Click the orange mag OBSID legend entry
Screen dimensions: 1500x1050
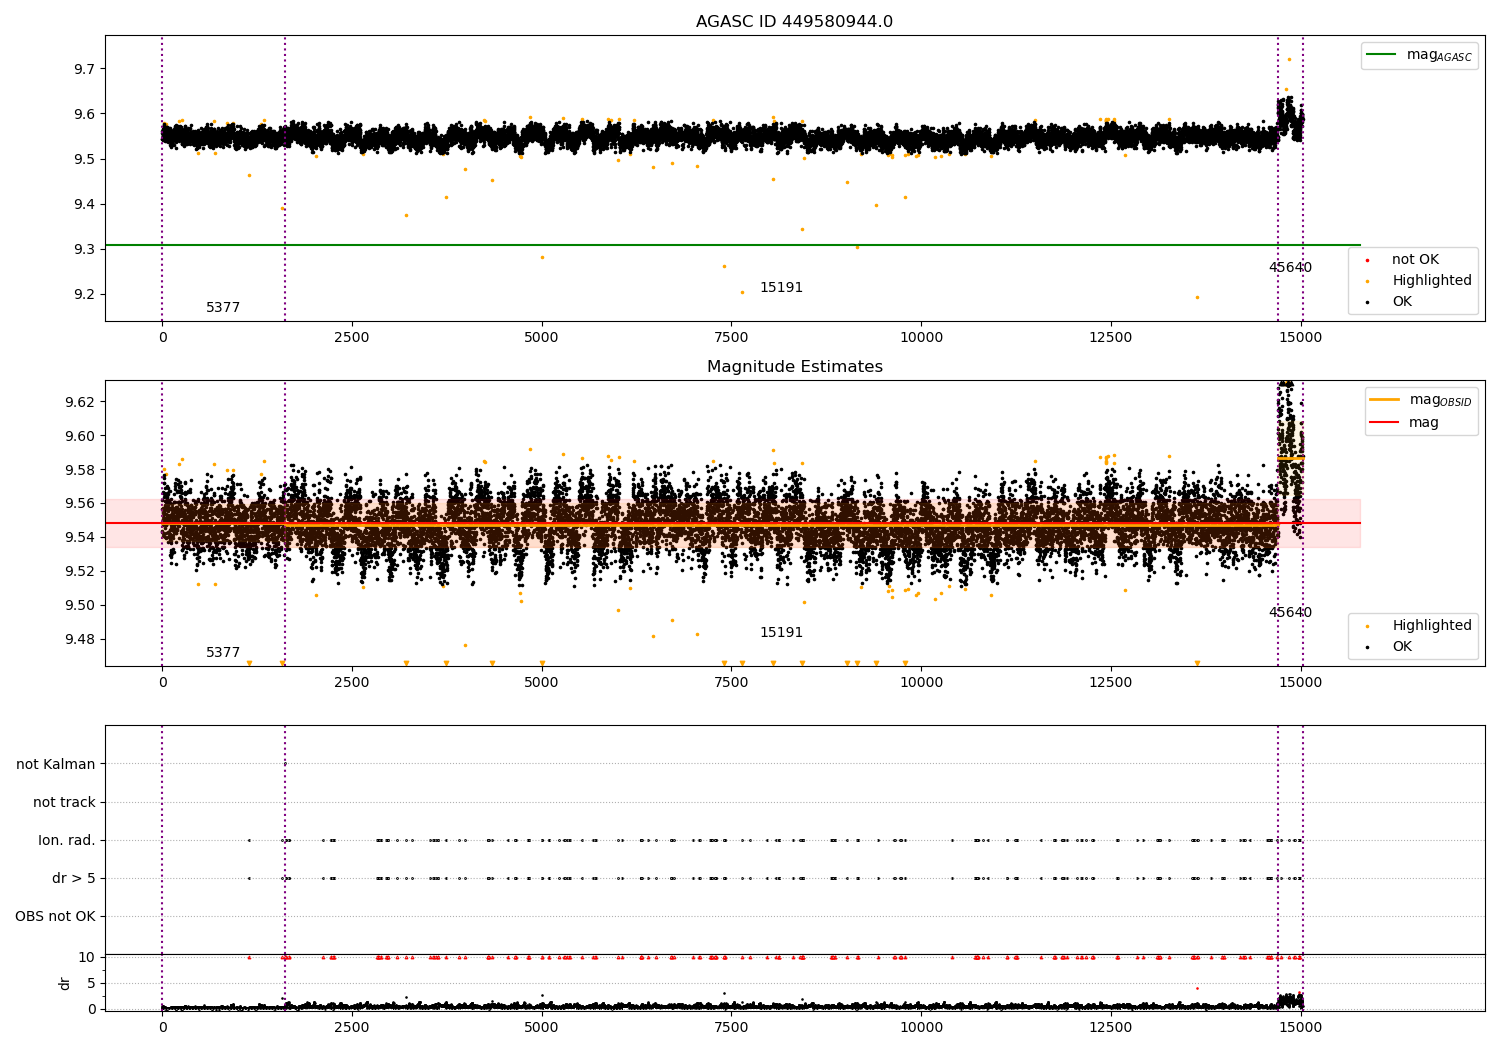pos(1420,400)
